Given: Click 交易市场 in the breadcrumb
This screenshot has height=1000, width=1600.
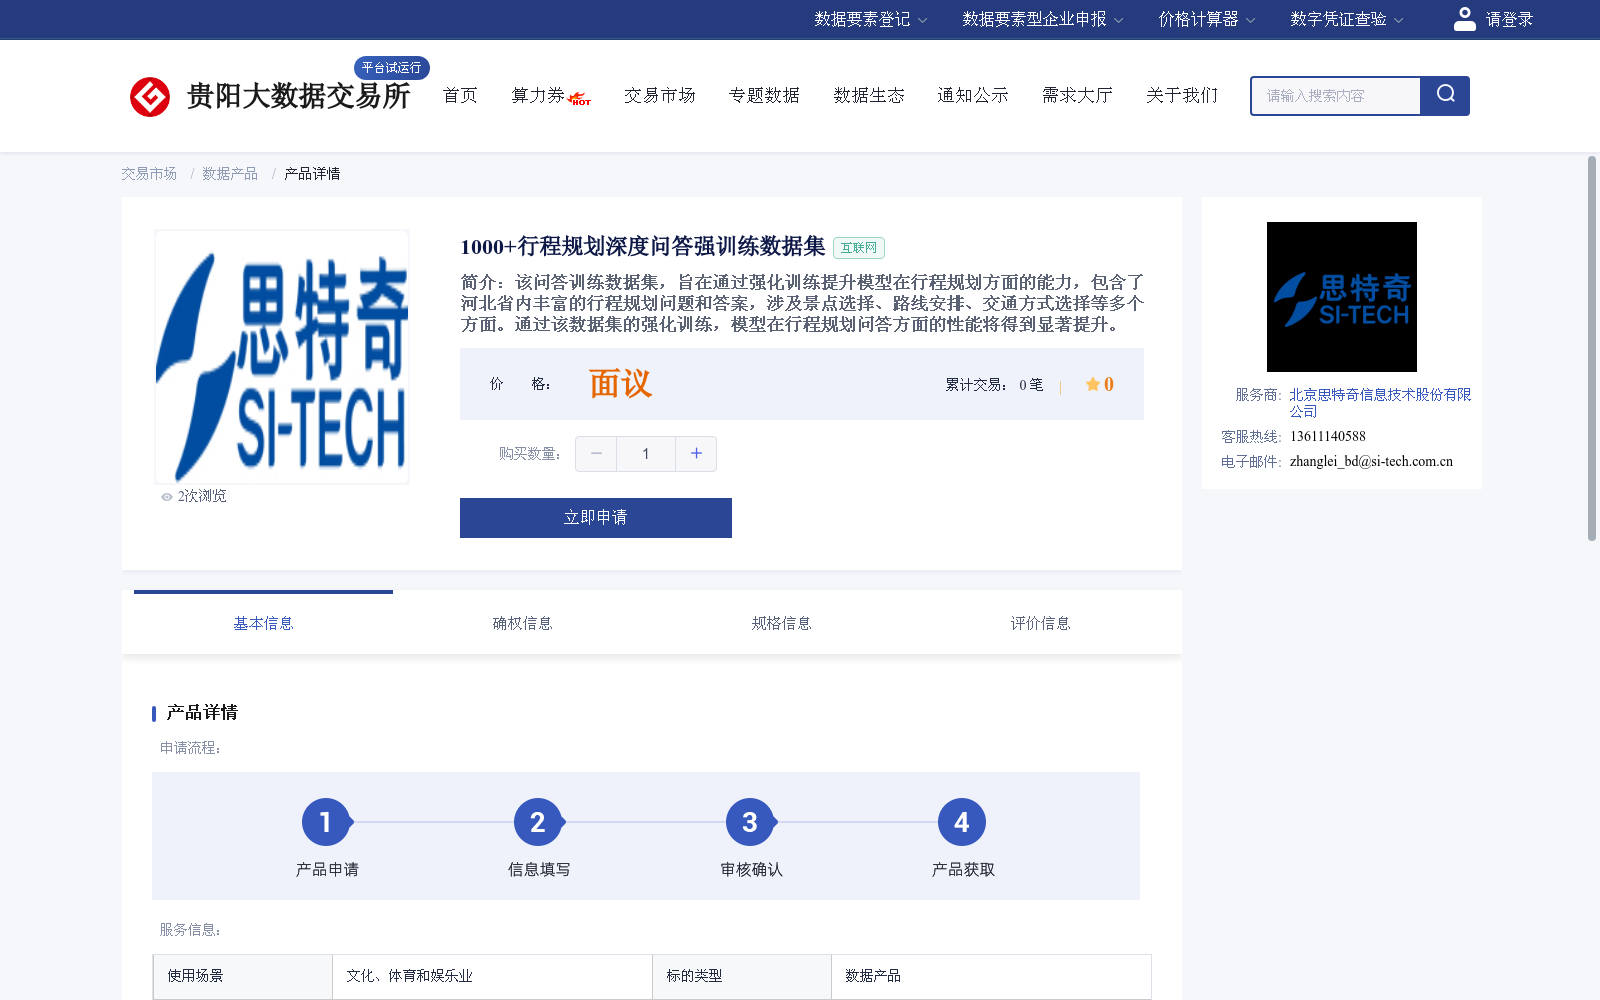Looking at the screenshot, I should coord(149,174).
